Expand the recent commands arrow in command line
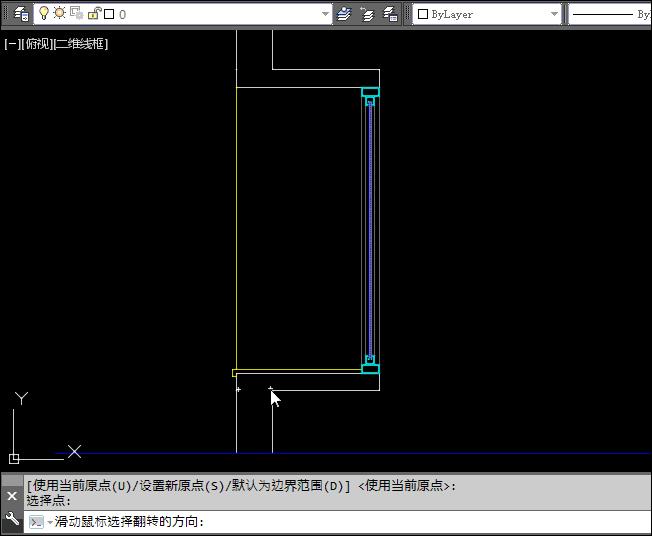The width and height of the screenshot is (652, 536). [x=49, y=522]
